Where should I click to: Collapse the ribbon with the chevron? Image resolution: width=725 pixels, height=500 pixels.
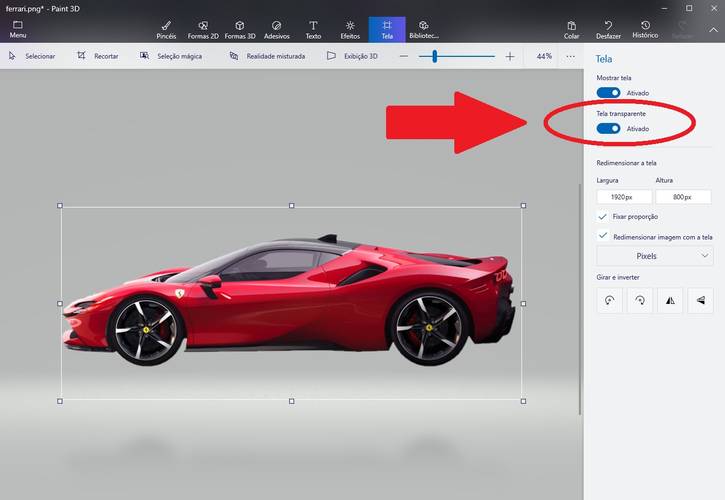713,30
